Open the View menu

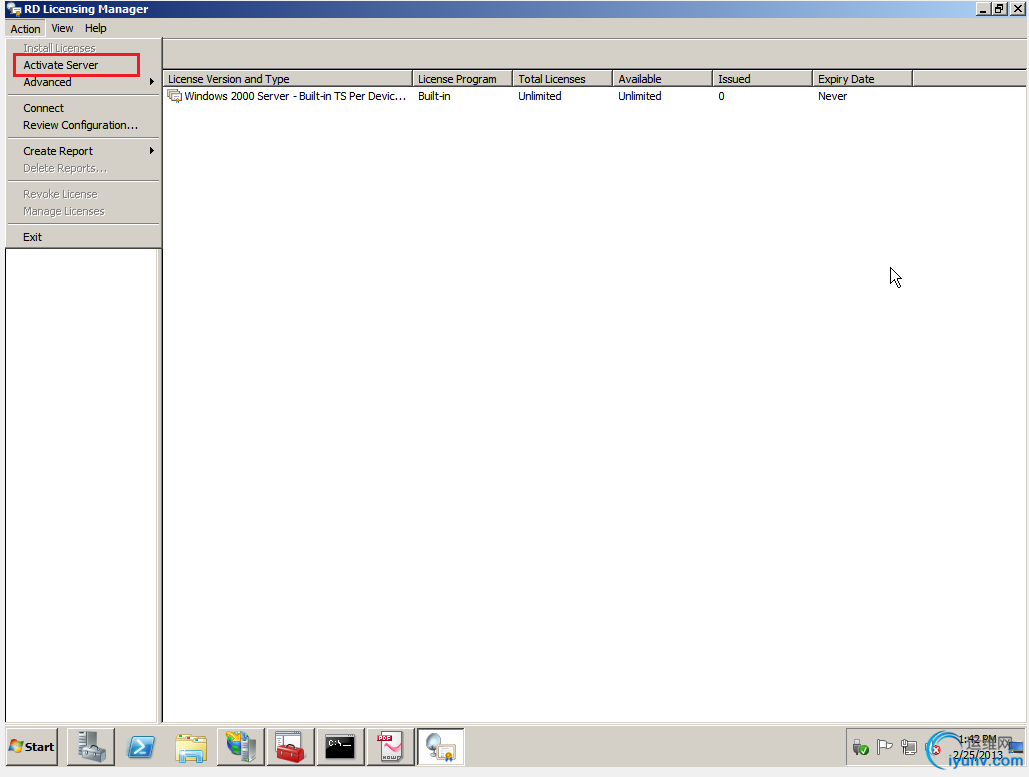point(62,28)
